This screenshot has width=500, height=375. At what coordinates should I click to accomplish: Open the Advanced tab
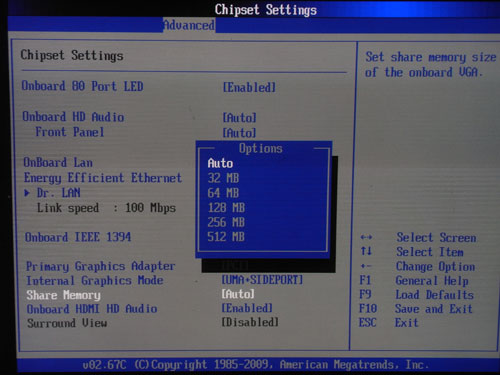tap(189, 25)
